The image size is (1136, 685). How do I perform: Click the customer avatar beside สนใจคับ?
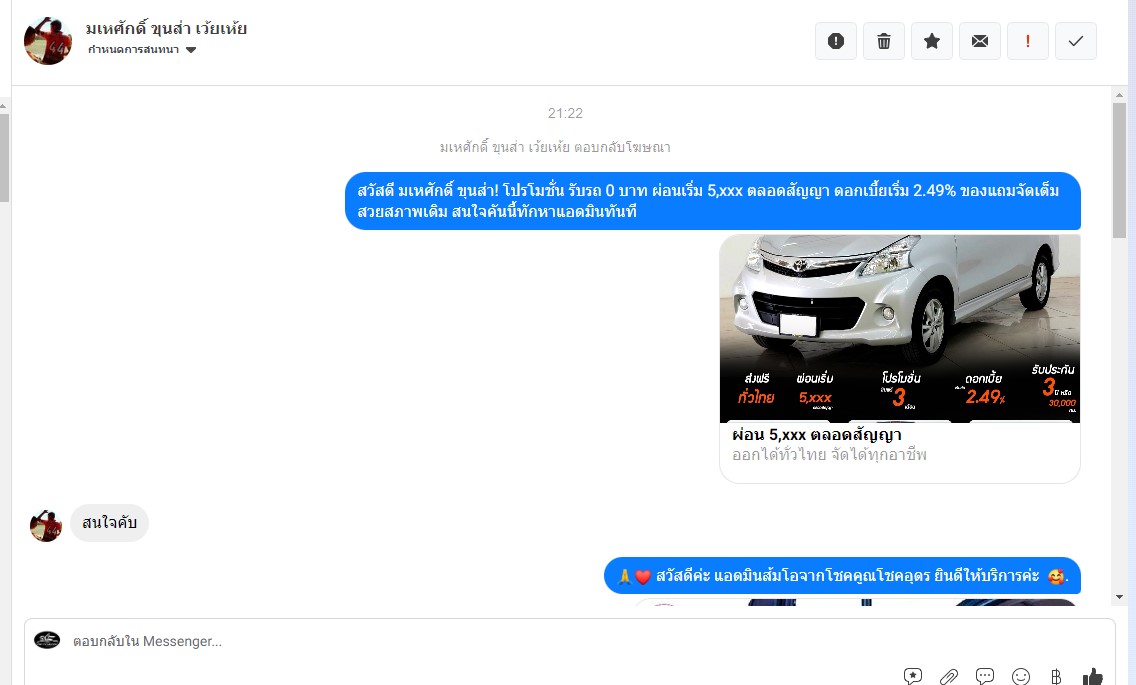point(46,525)
